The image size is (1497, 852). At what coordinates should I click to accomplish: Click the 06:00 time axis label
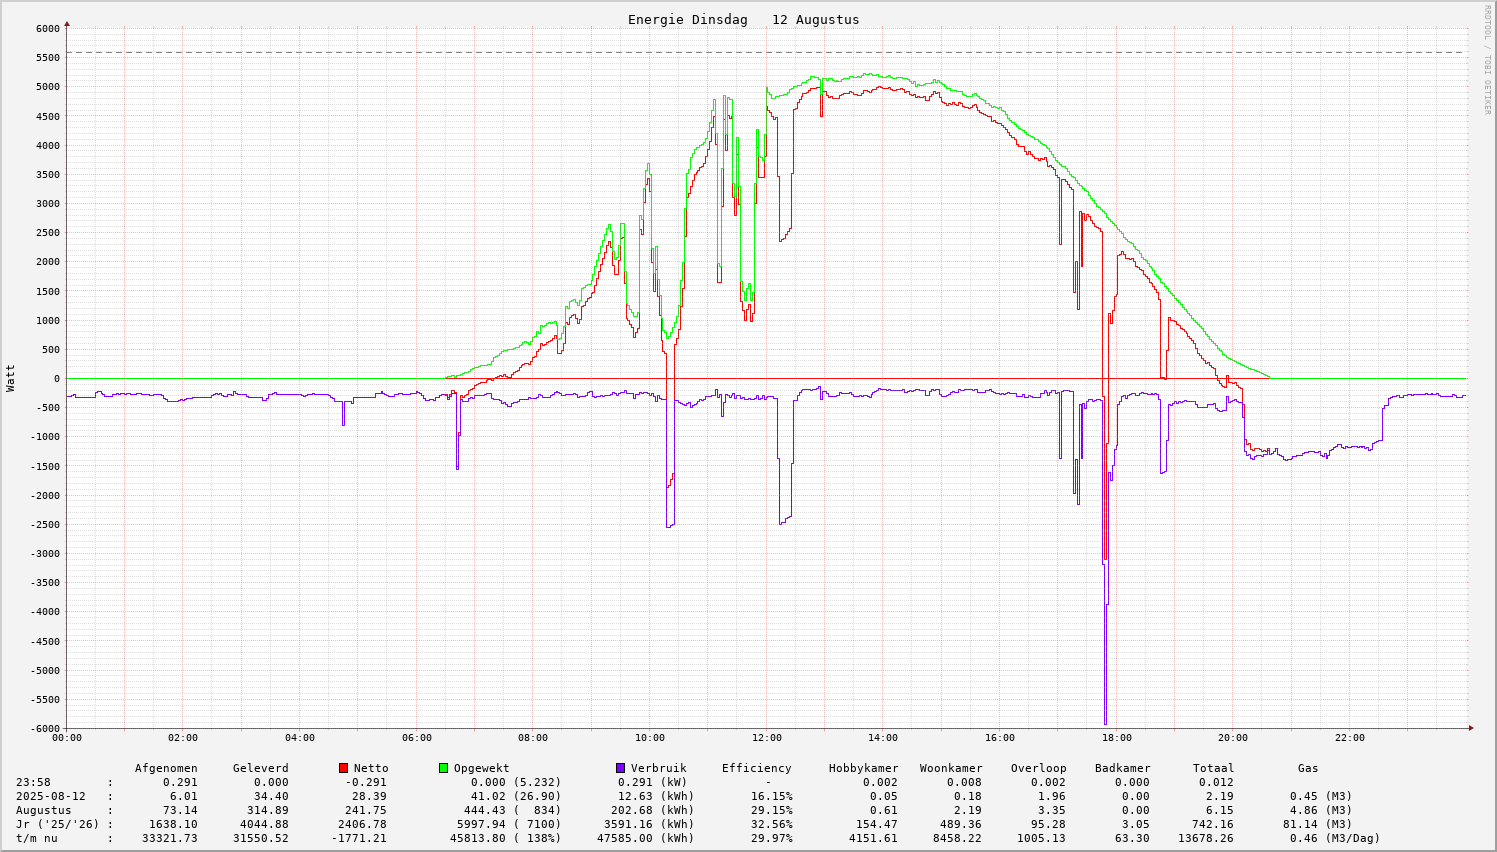[416, 738]
